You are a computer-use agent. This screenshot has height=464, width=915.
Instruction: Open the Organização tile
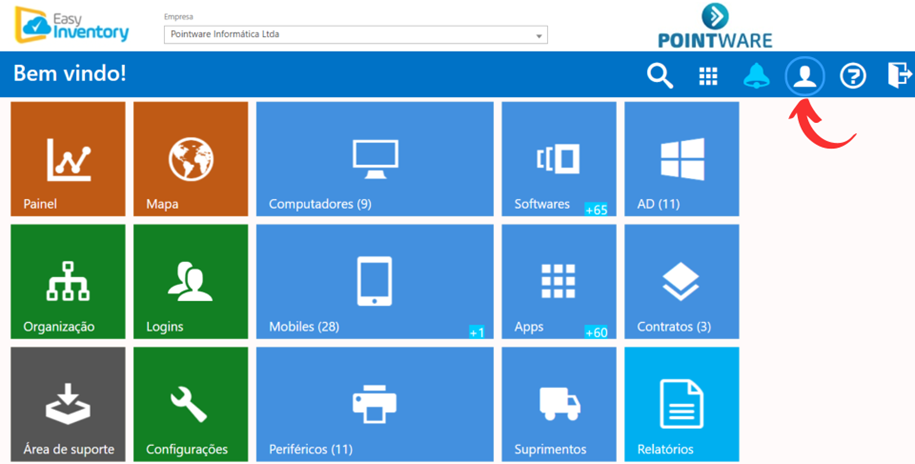(68, 282)
